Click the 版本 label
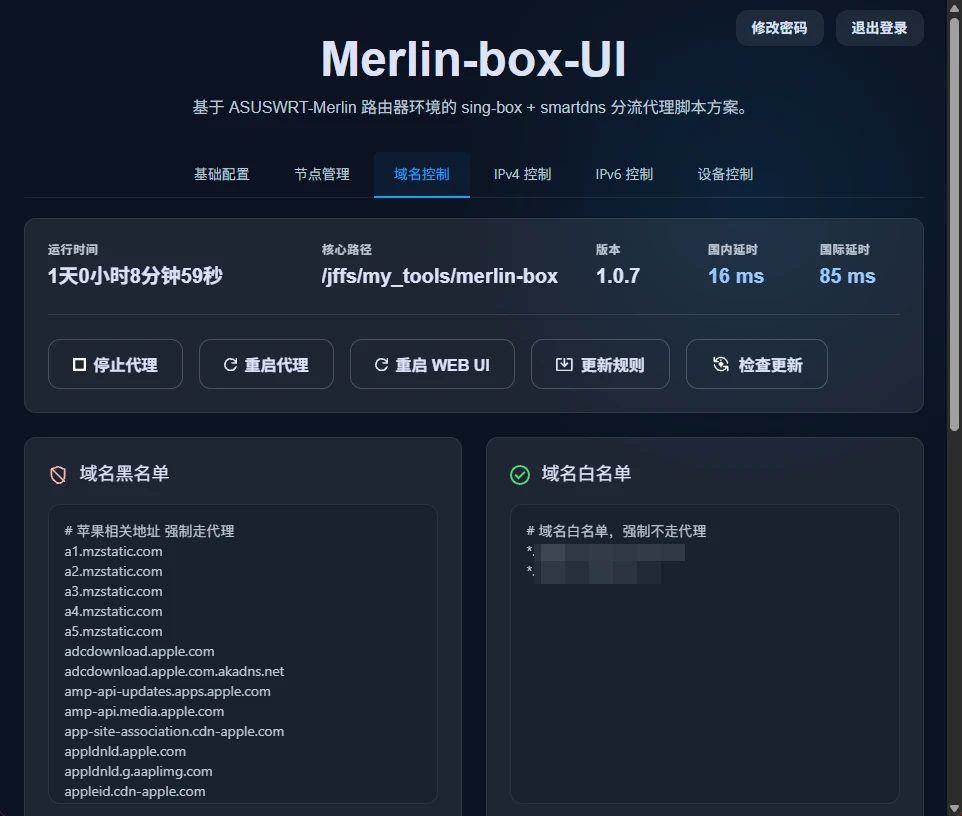962x816 pixels. 608,250
